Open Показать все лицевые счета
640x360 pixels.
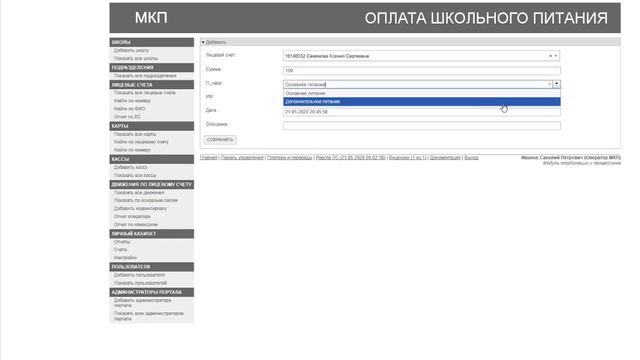tap(144, 93)
